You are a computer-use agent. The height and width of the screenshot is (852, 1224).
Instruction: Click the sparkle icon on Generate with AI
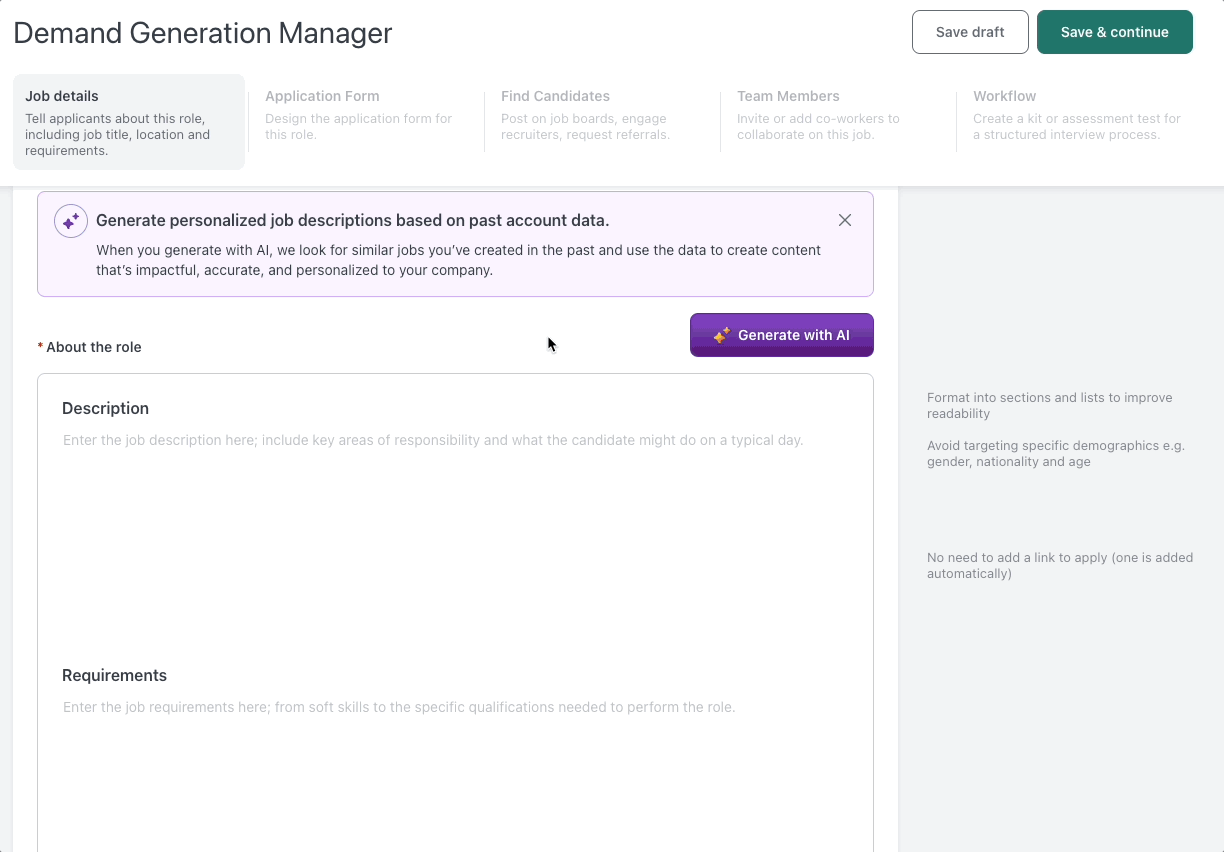[721, 335]
